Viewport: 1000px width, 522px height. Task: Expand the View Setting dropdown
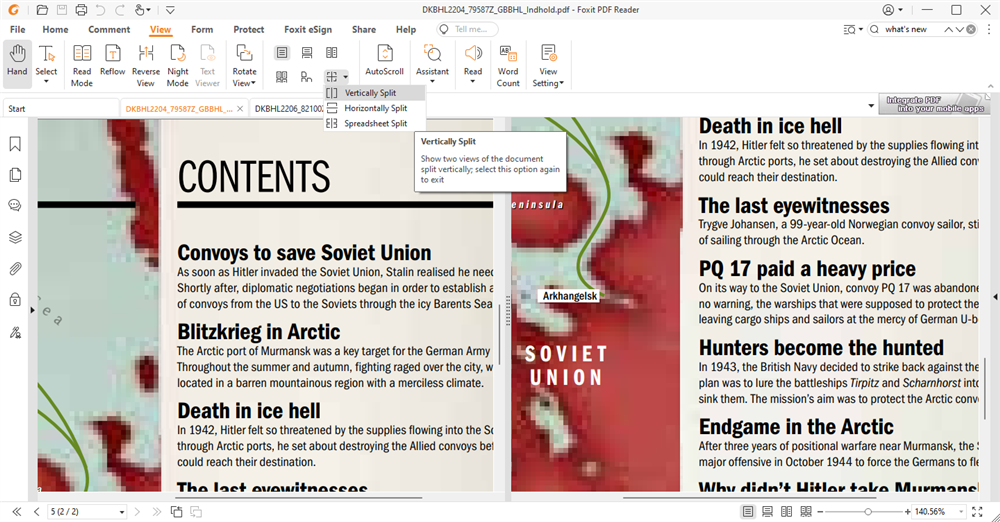[x=548, y=83]
